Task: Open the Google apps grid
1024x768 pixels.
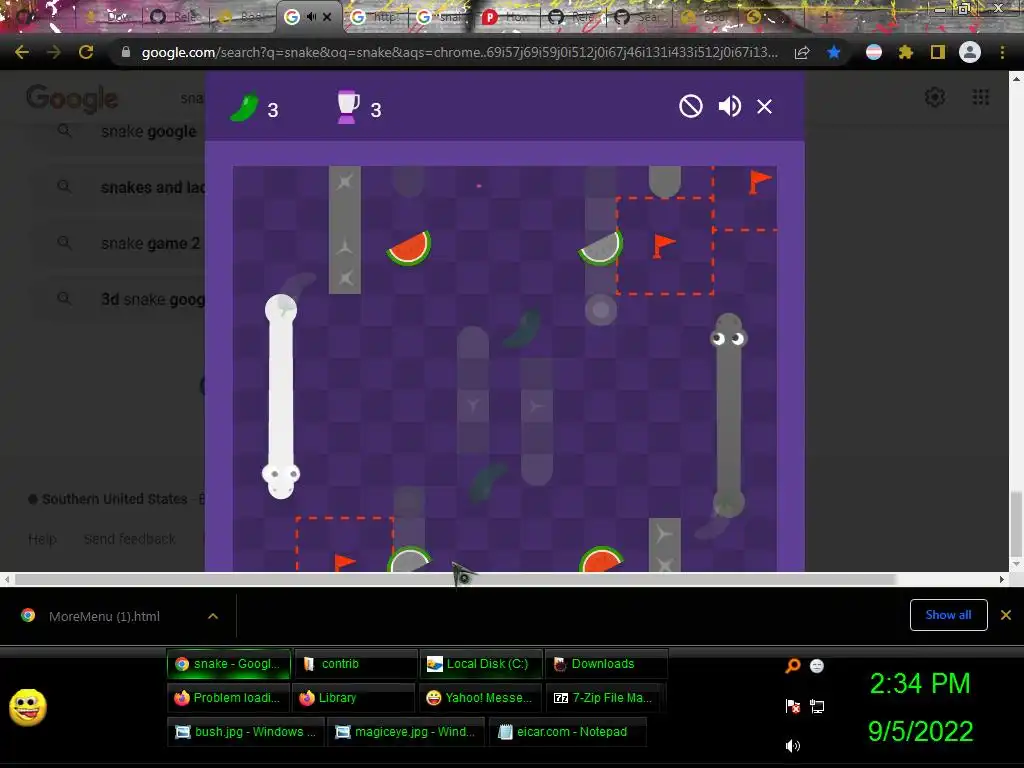Action: pos(980,97)
